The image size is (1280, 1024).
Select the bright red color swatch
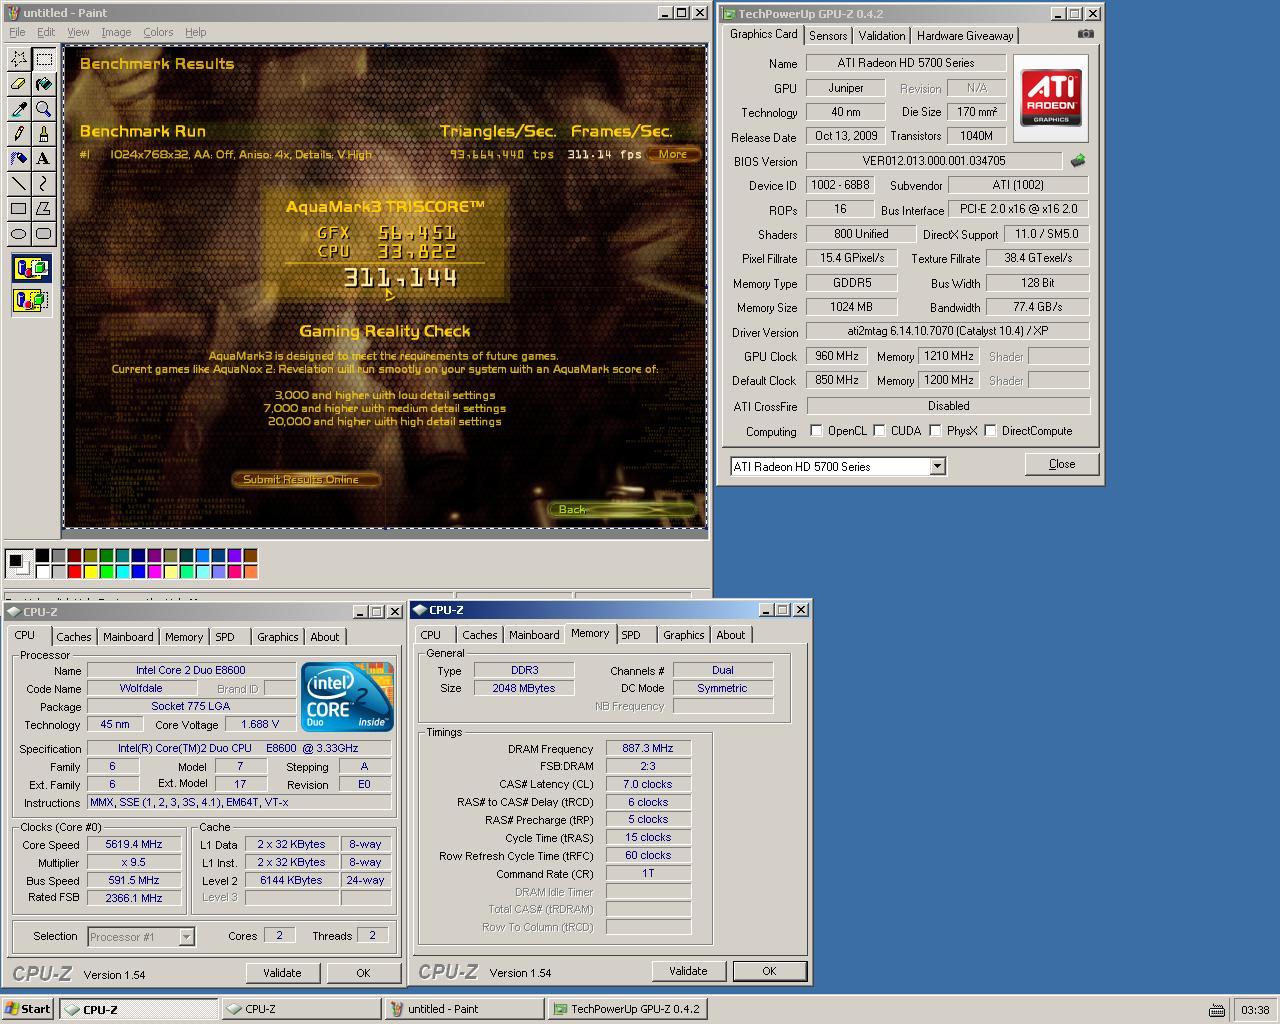(x=74, y=572)
